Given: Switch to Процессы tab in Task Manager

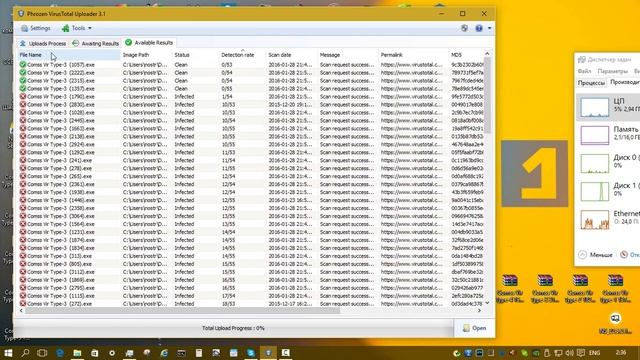Looking at the screenshot, I should (x=591, y=82).
